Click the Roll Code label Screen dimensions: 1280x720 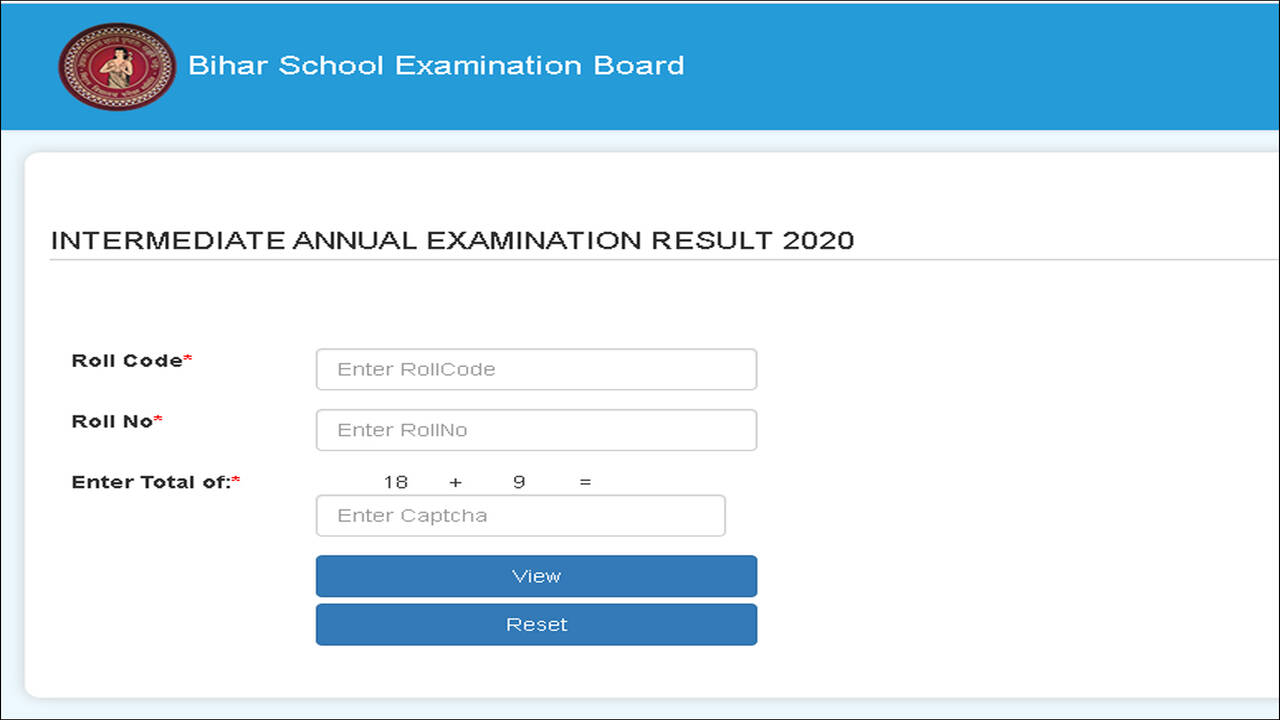click(126, 361)
